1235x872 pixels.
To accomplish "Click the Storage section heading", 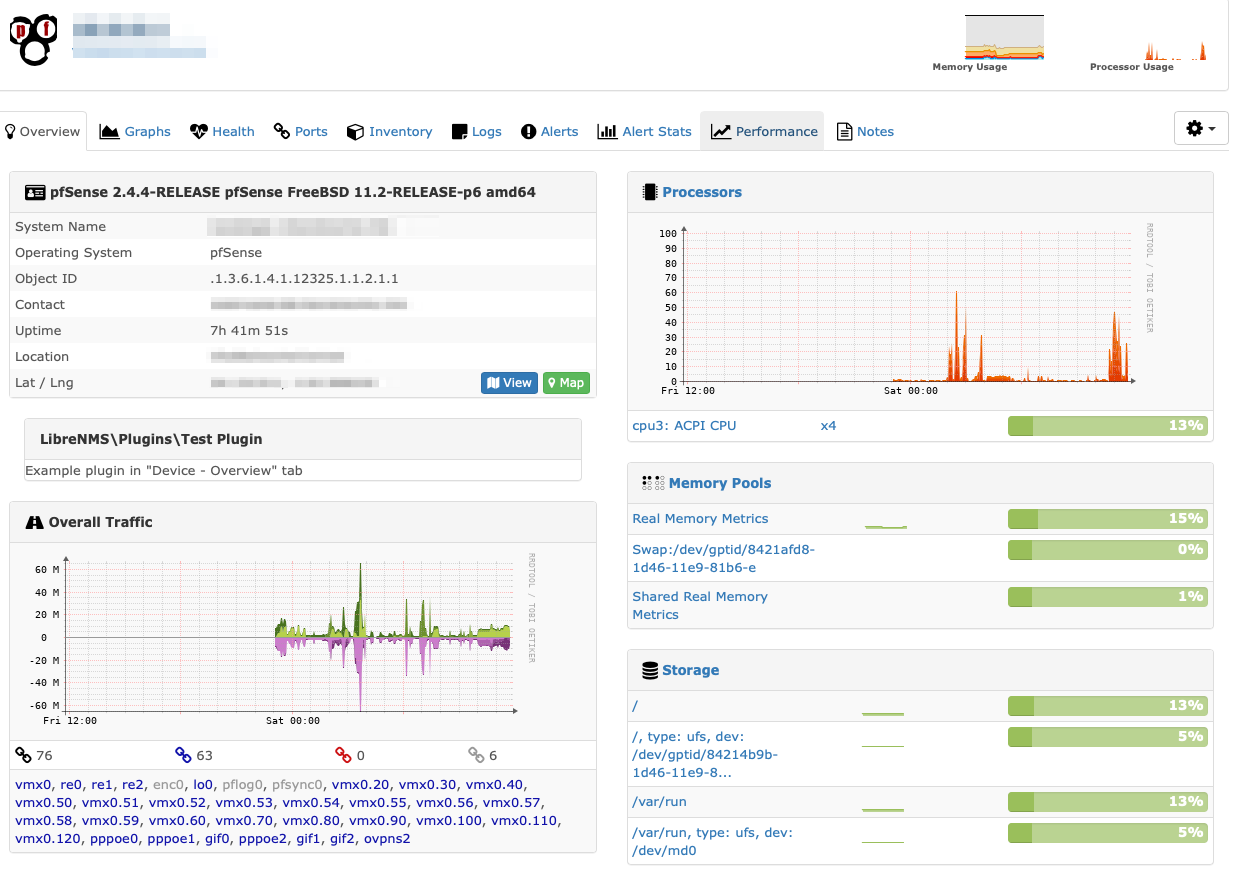I will (x=690, y=670).
